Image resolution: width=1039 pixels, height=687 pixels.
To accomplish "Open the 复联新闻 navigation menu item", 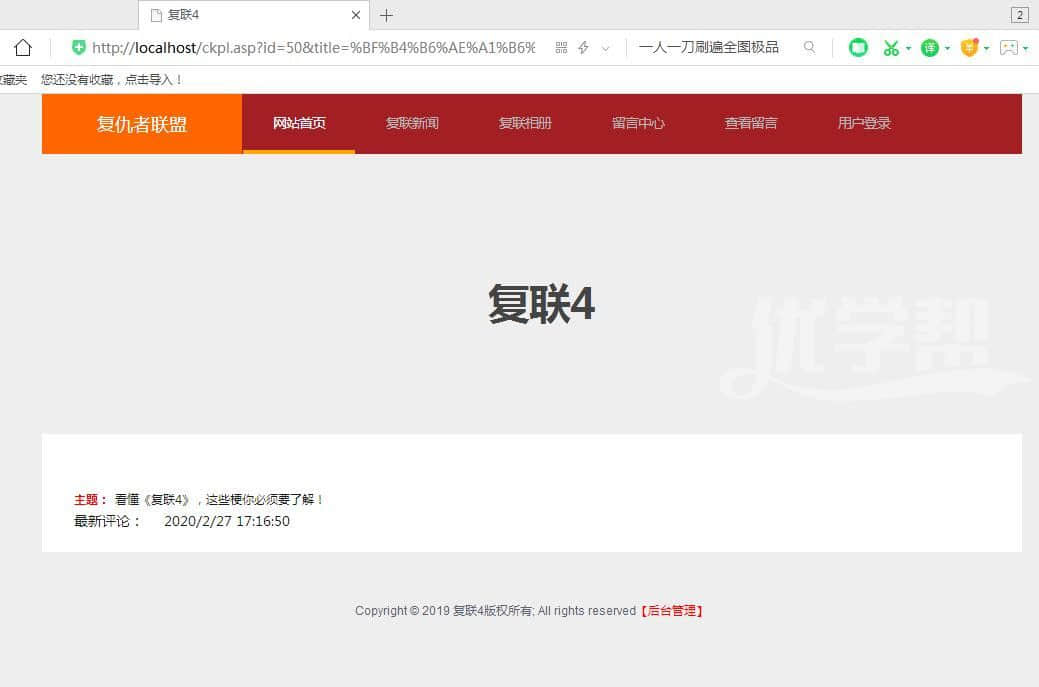I will pos(412,123).
